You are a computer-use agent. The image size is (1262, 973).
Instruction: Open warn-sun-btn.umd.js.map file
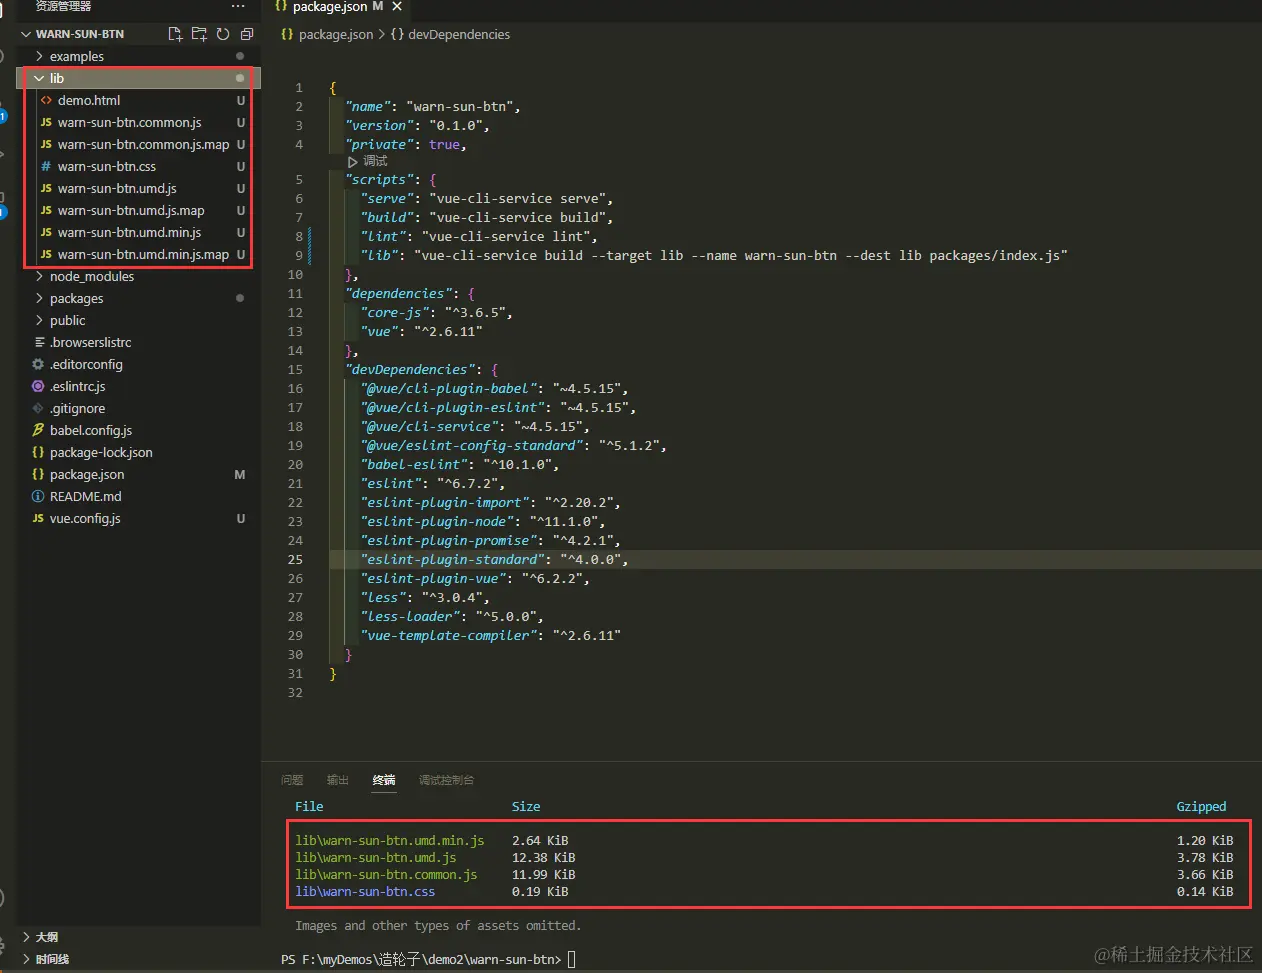[x=138, y=210]
